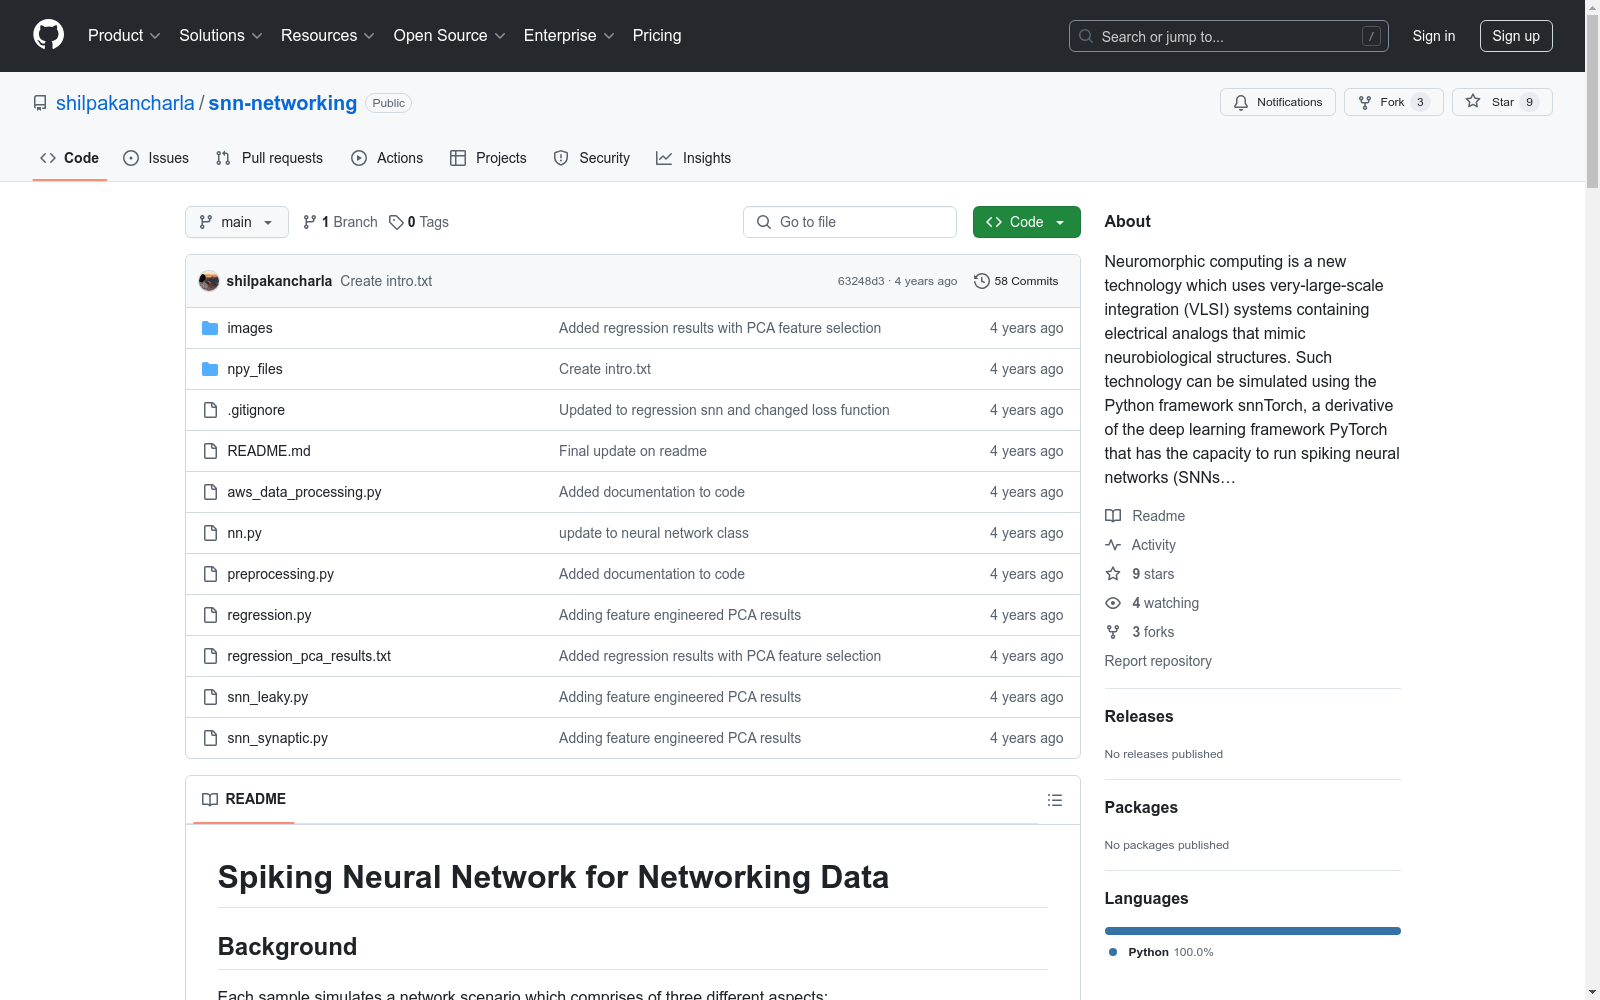The height and width of the screenshot is (1000, 1600).
Task: Click the Readme book icon in sidebar
Action: (x=1112, y=515)
